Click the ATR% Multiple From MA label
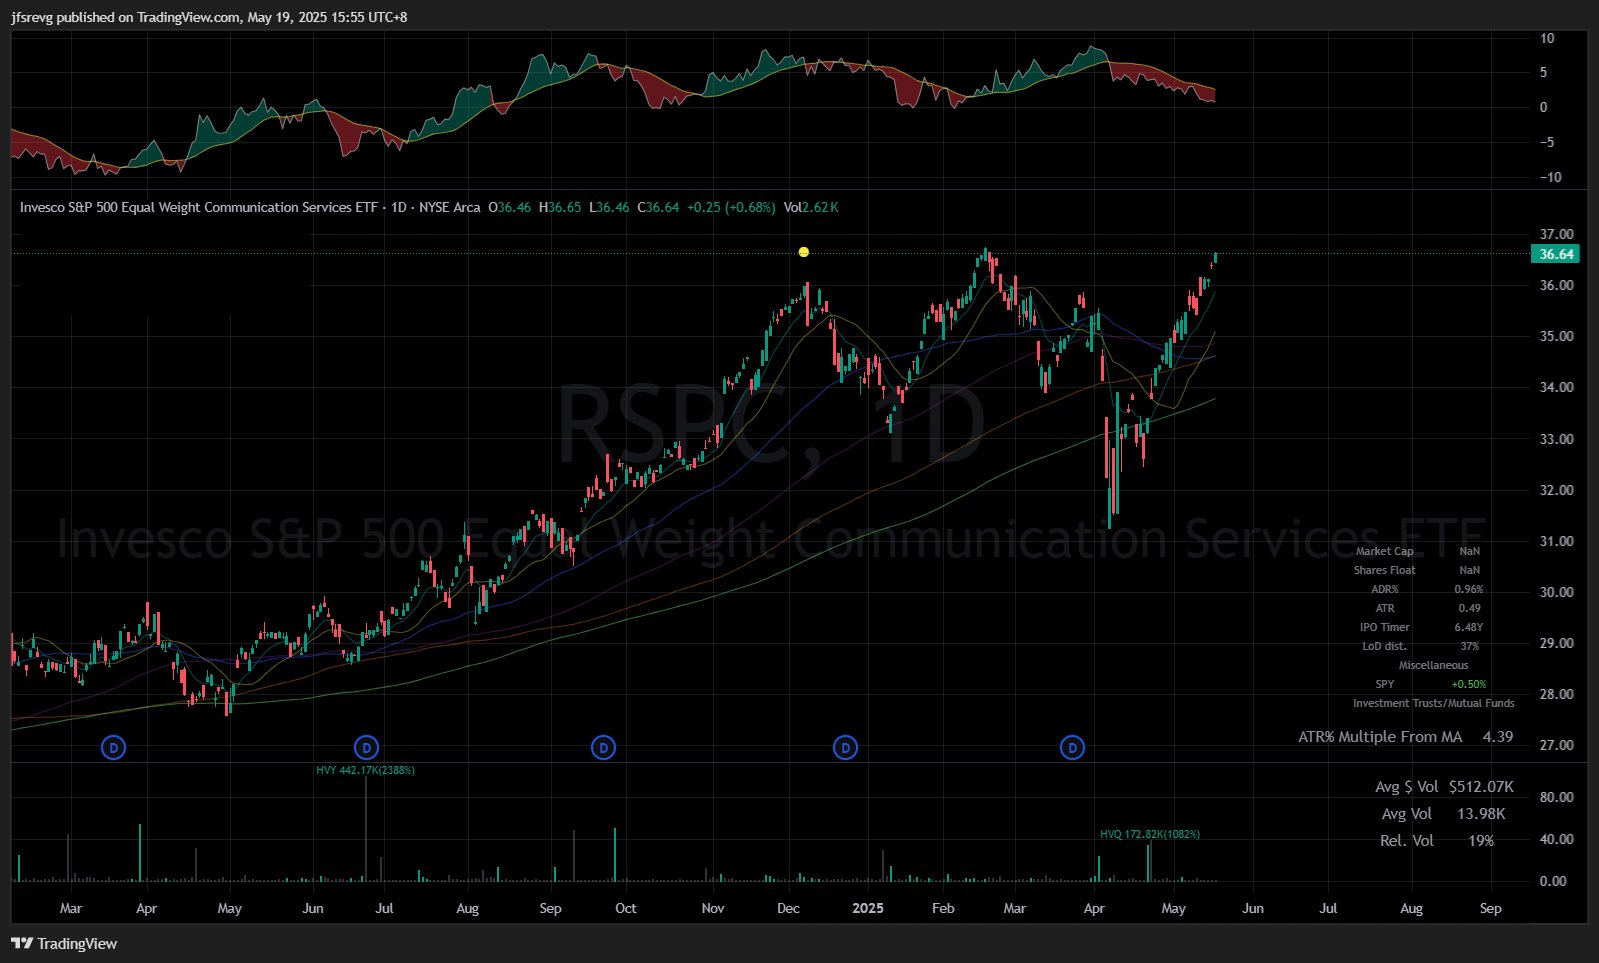Image resolution: width=1599 pixels, height=963 pixels. tap(1380, 737)
